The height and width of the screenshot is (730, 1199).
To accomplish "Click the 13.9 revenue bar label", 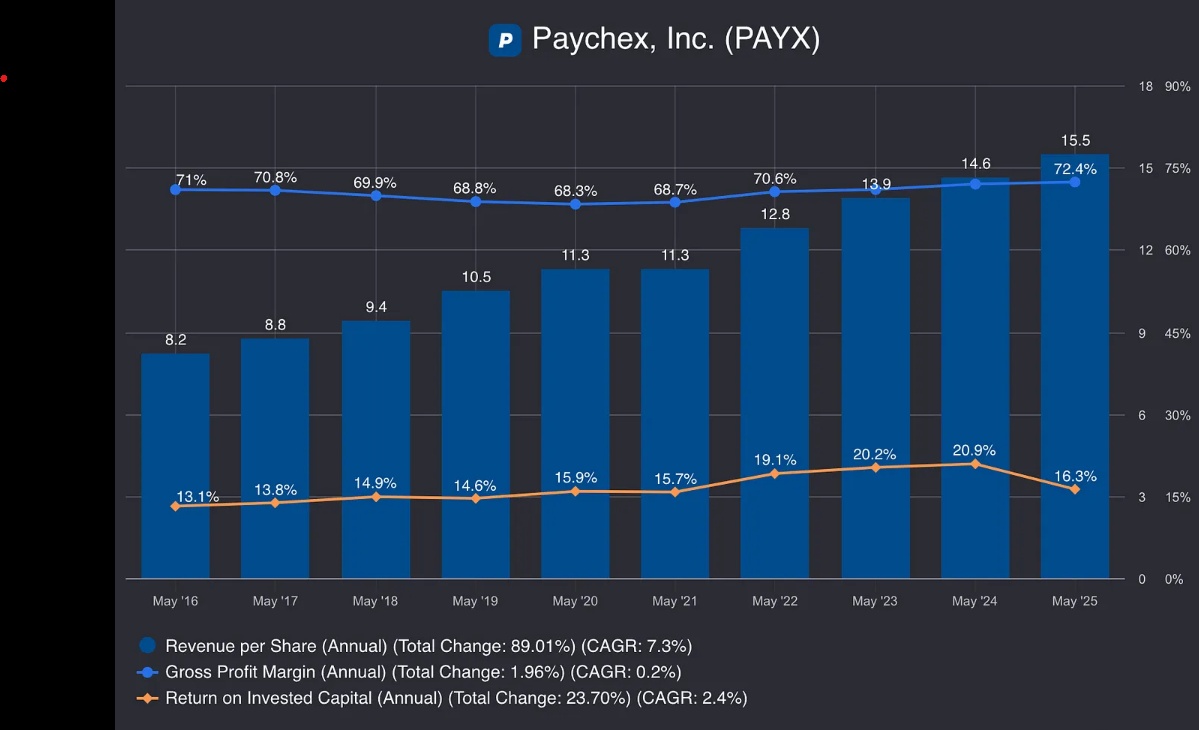I will pyautogui.click(x=876, y=184).
